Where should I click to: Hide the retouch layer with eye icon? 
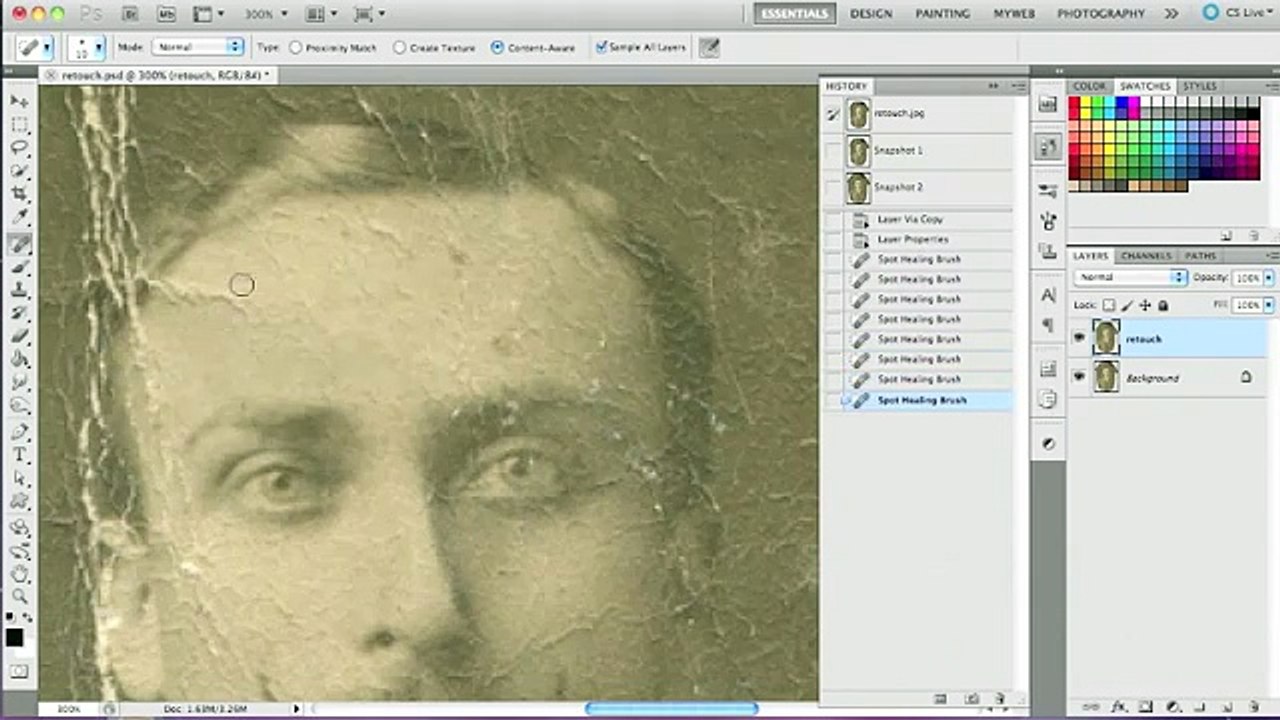pyautogui.click(x=1079, y=338)
